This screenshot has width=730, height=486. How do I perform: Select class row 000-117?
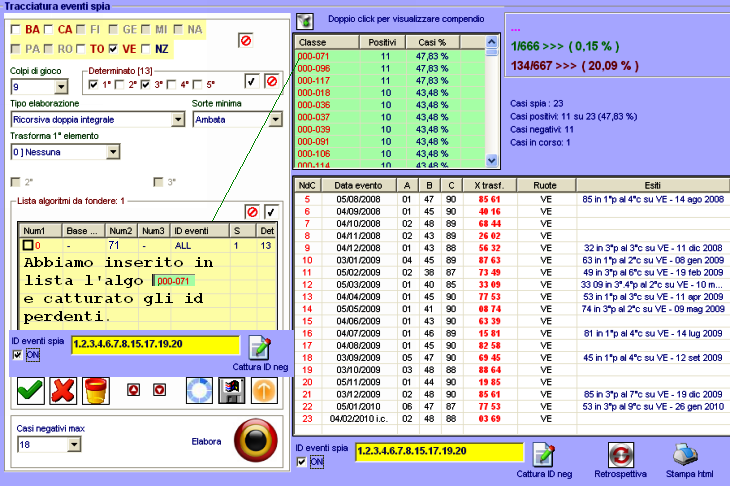tap(390, 81)
